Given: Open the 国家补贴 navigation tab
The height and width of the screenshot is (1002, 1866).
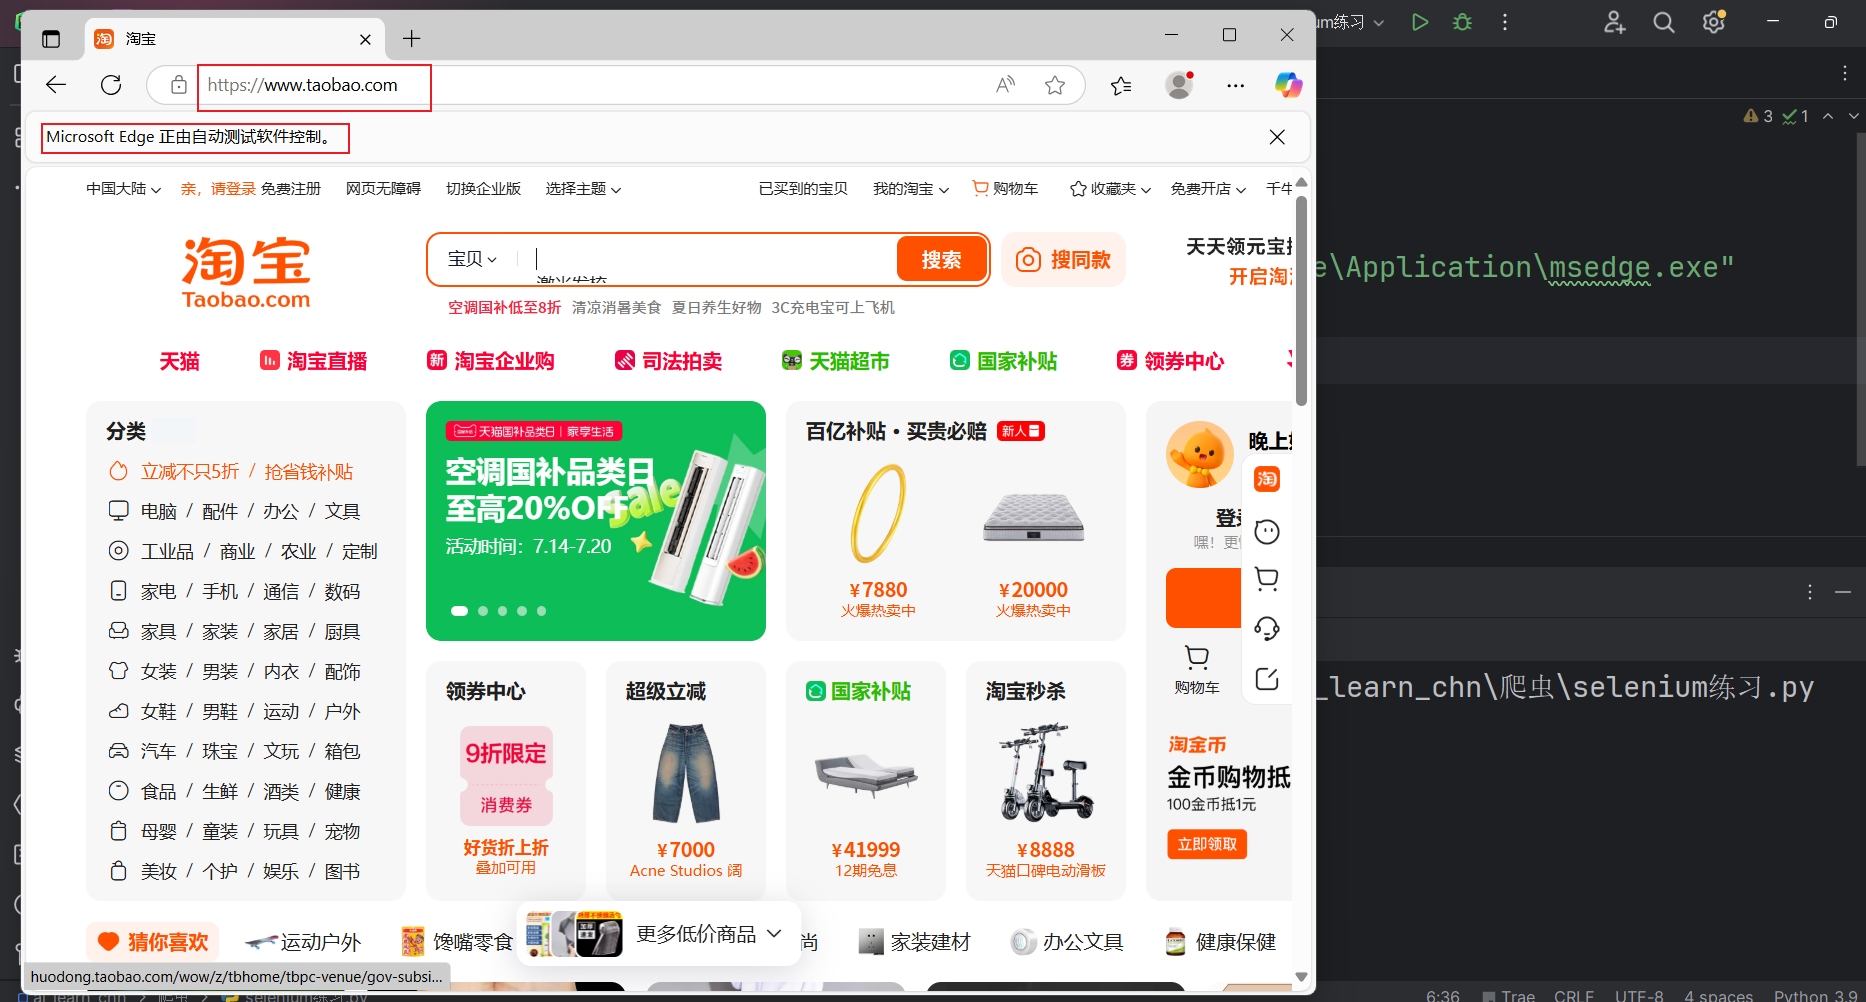Looking at the screenshot, I should [1003, 361].
